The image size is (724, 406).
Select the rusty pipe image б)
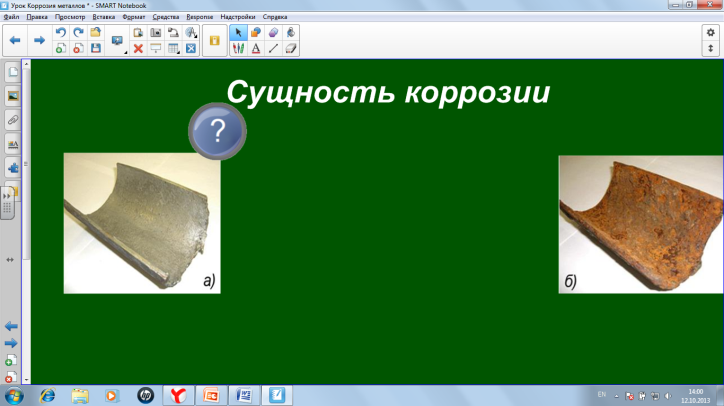(641, 224)
